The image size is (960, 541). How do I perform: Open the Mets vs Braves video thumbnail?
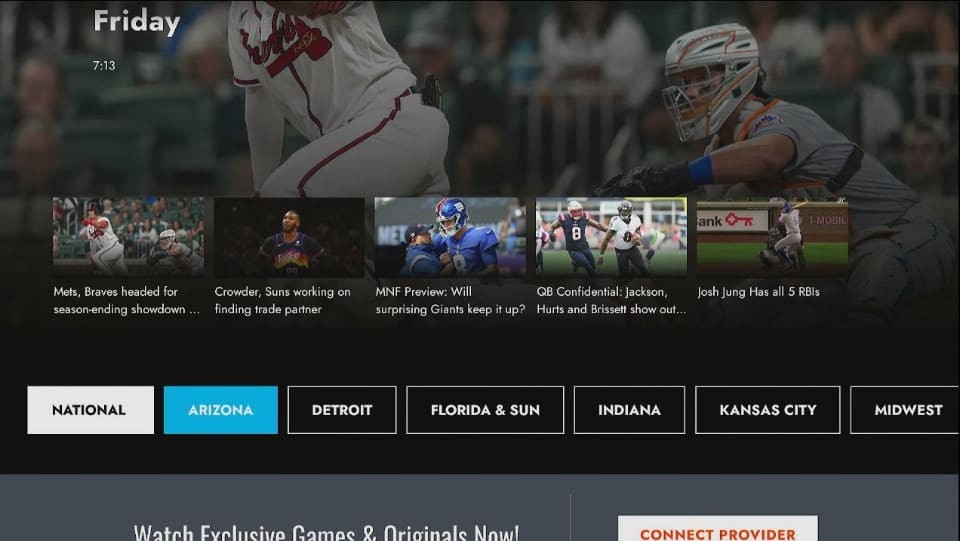[128, 236]
